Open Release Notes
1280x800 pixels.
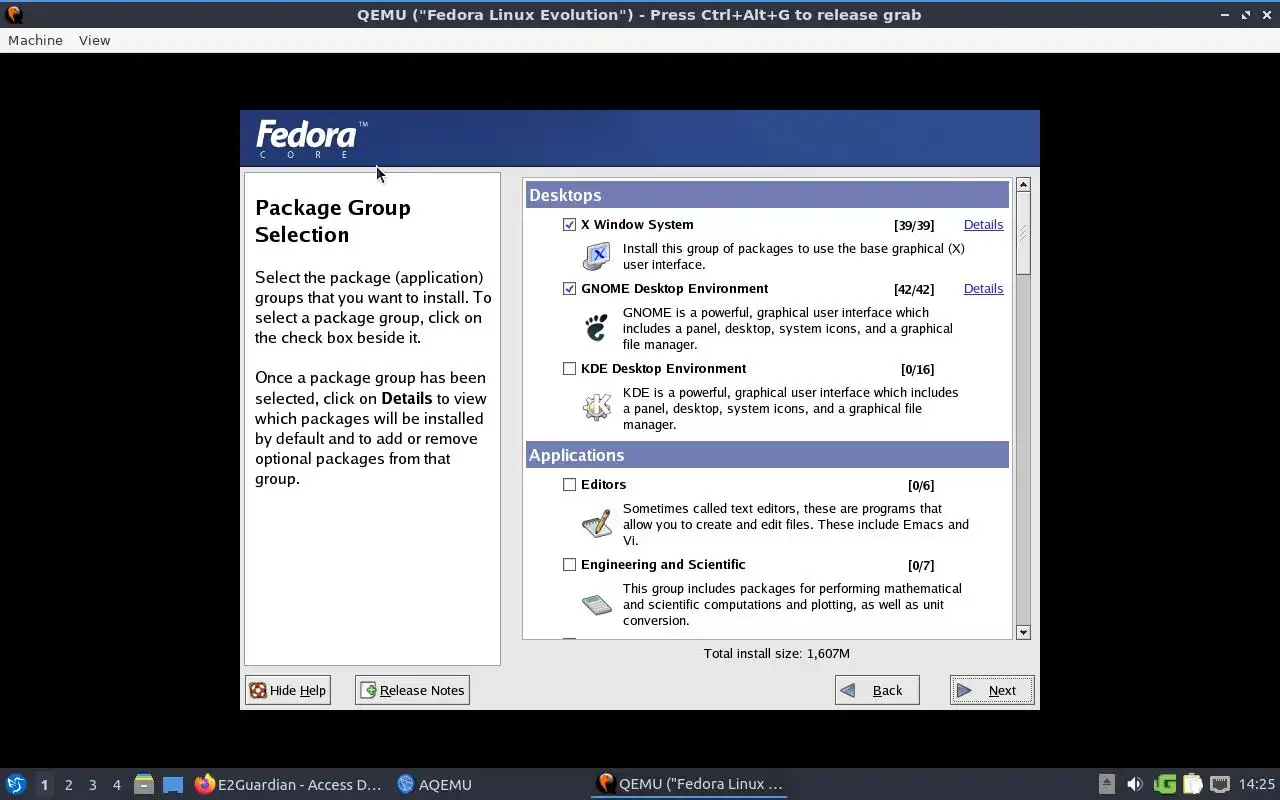coord(412,690)
